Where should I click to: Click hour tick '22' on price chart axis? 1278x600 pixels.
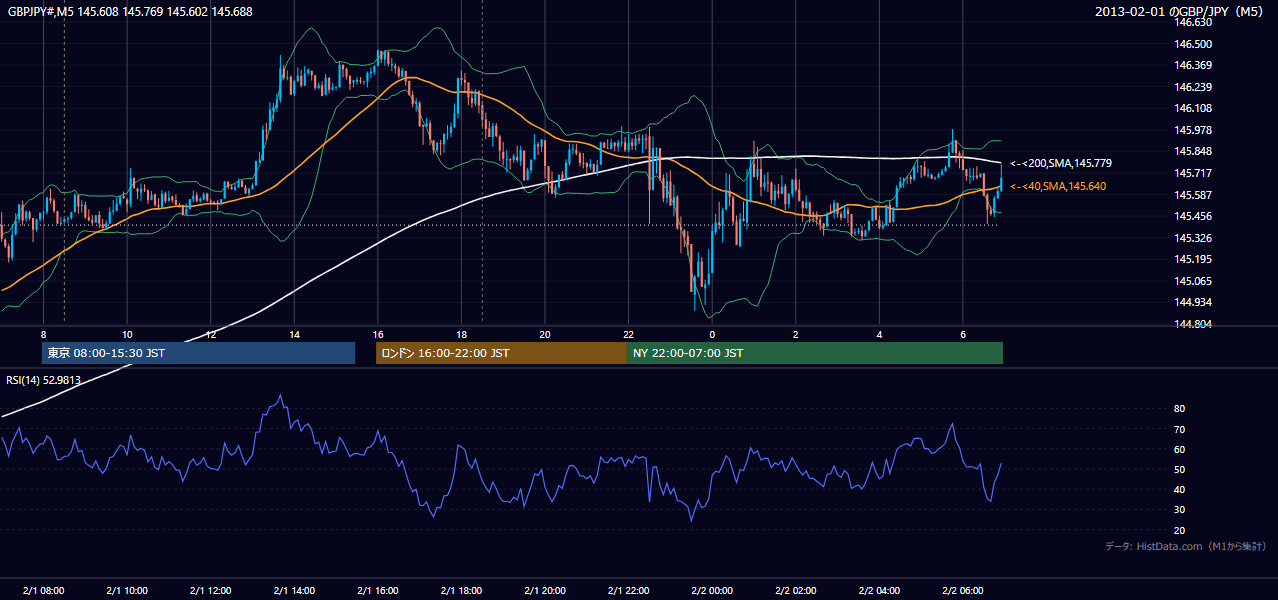628,334
